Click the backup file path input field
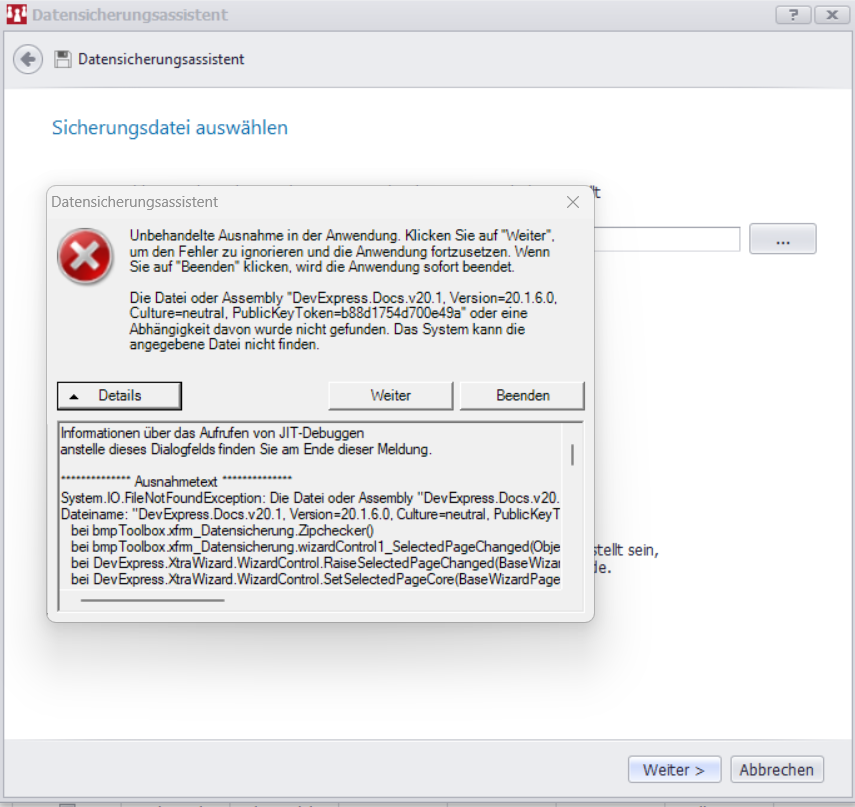 pyautogui.click(x=666, y=239)
